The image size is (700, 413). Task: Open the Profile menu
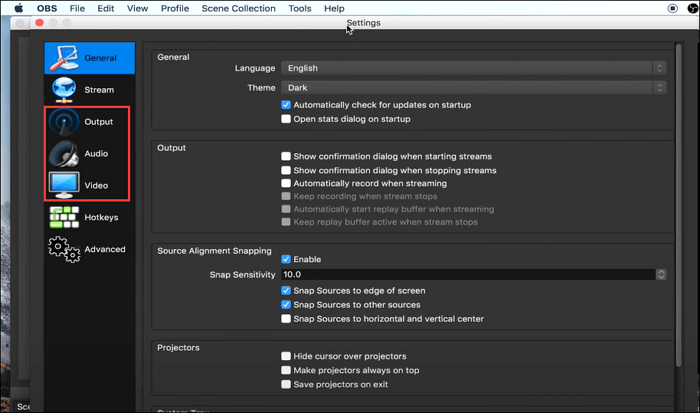click(175, 8)
